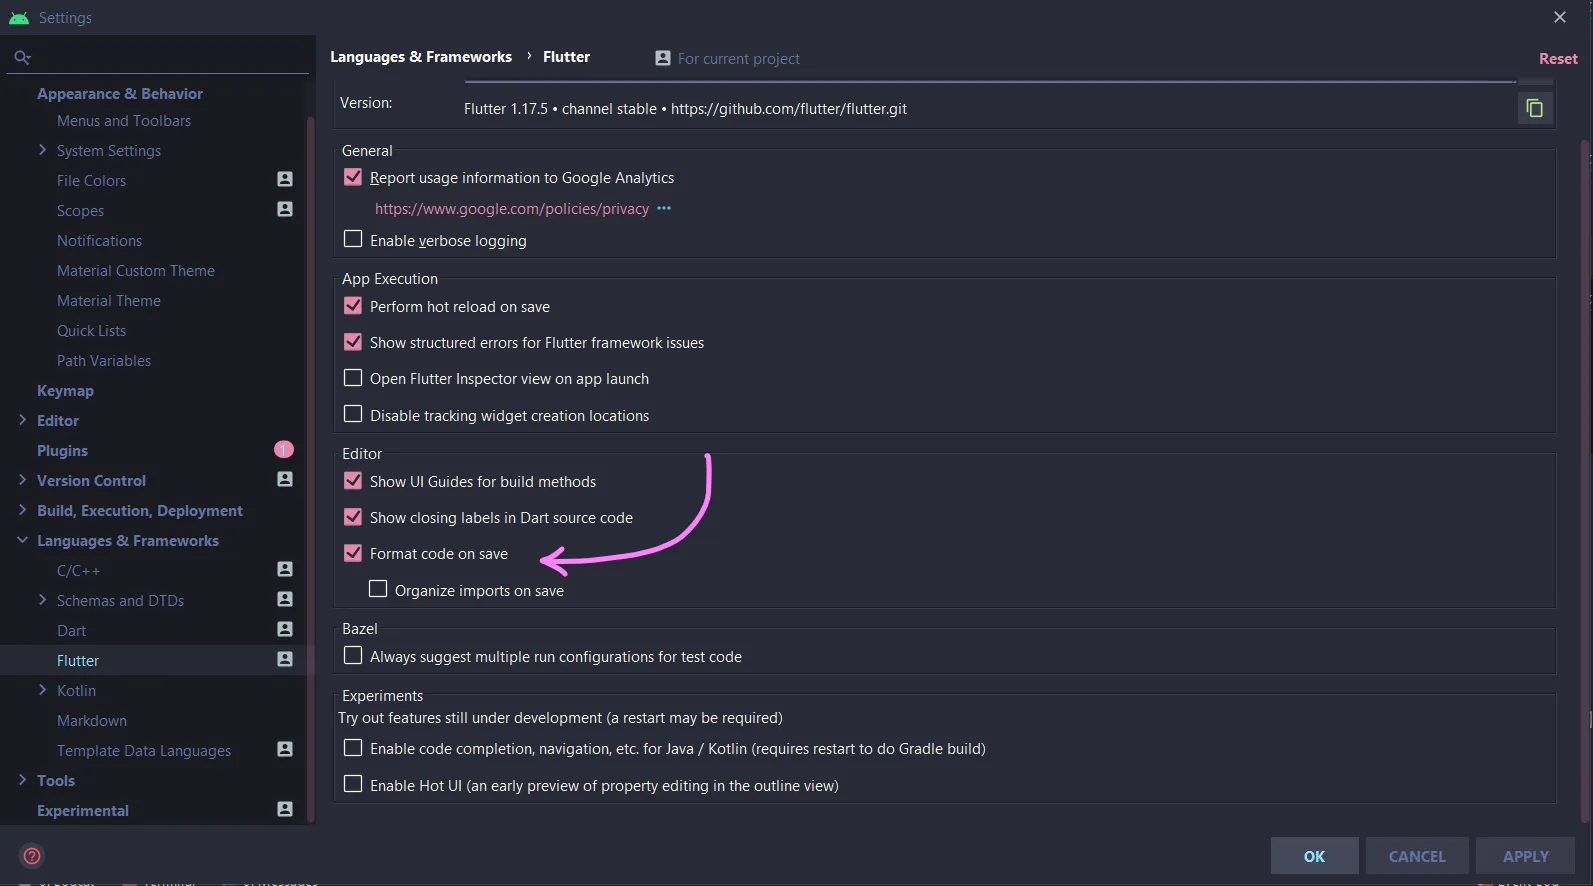Expand the Tools section
Image resolution: width=1593 pixels, height=886 pixels.
click(22, 780)
